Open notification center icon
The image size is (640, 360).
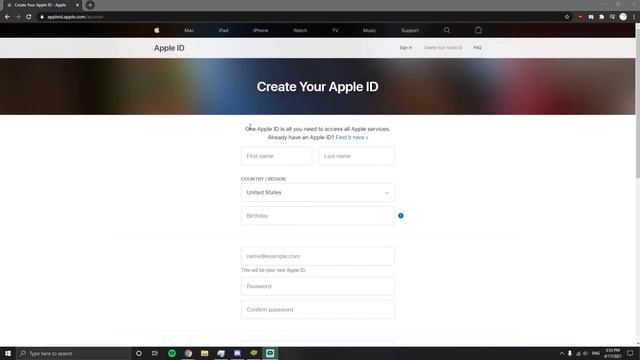click(630, 353)
